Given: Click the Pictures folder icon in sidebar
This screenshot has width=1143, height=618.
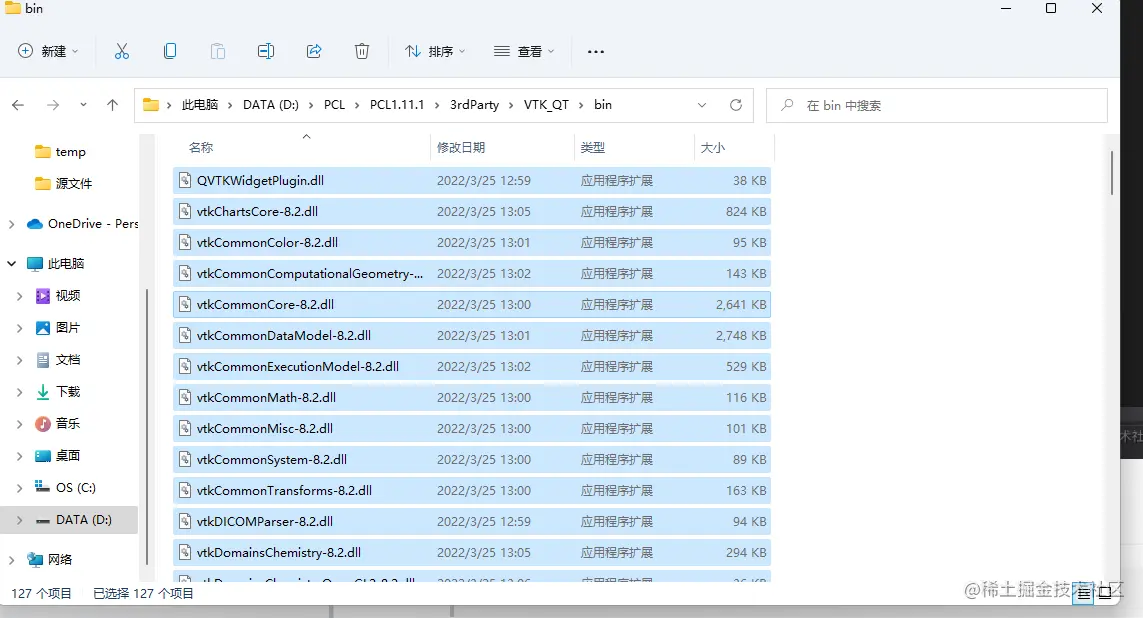Looking at the screenshot, I should tap(43, 327).
